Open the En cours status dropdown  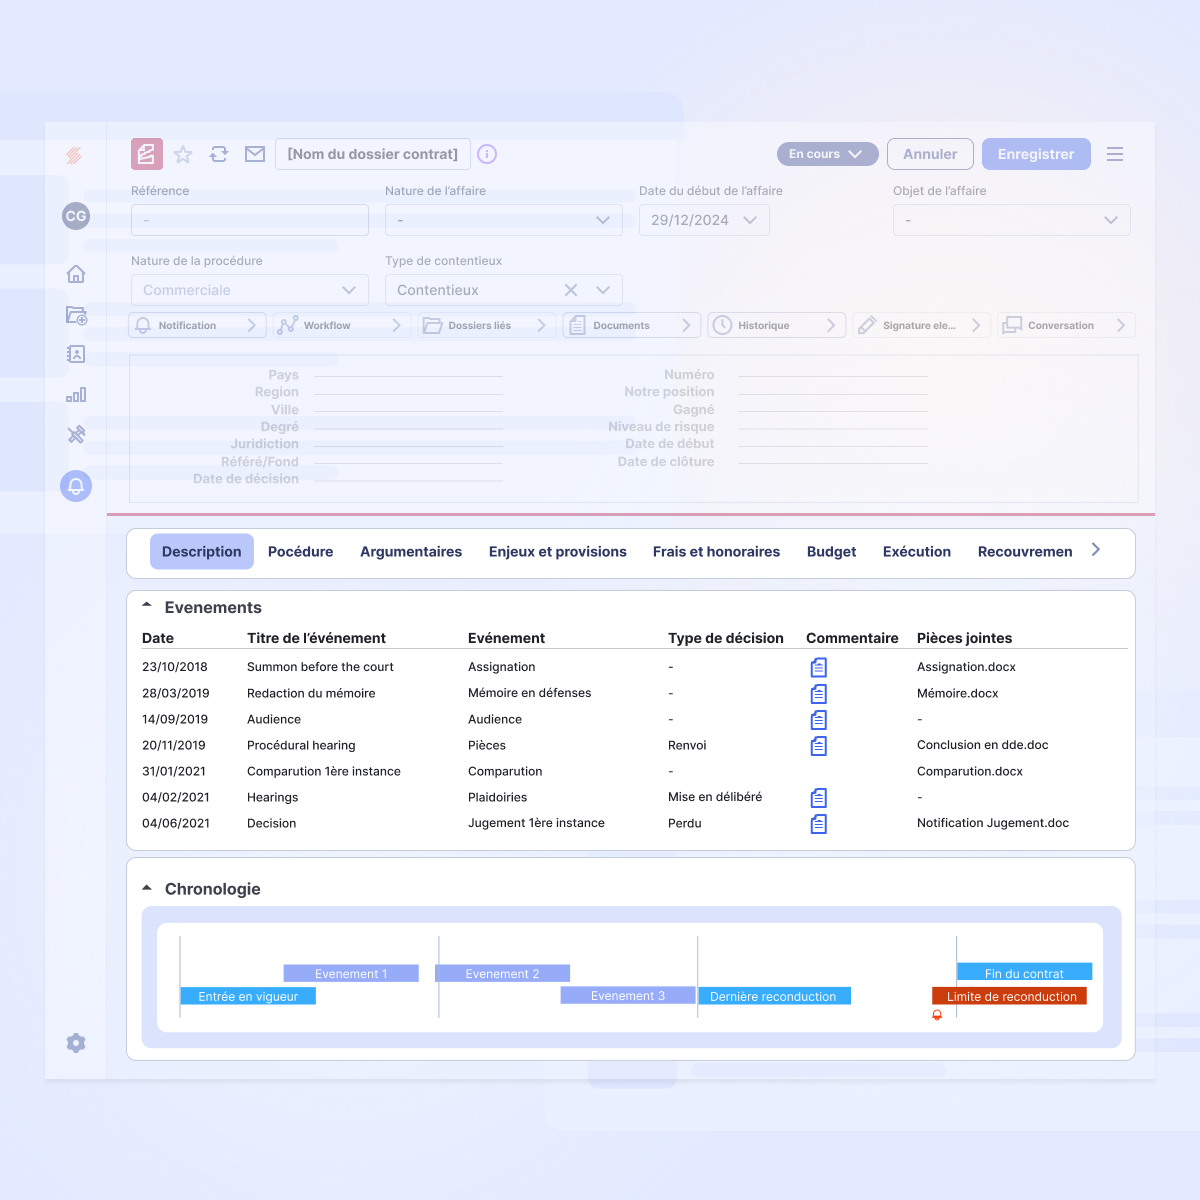[827, 154]
